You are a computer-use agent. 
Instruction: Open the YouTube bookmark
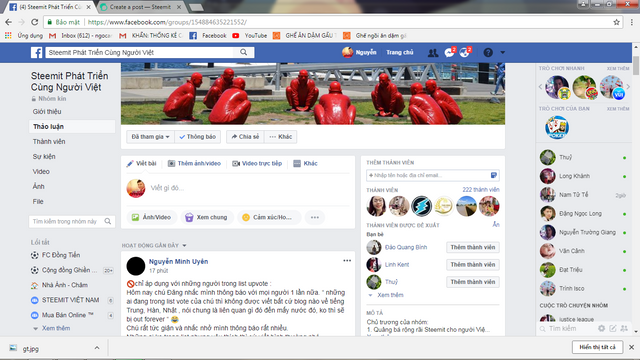click(x=249, y=36)
